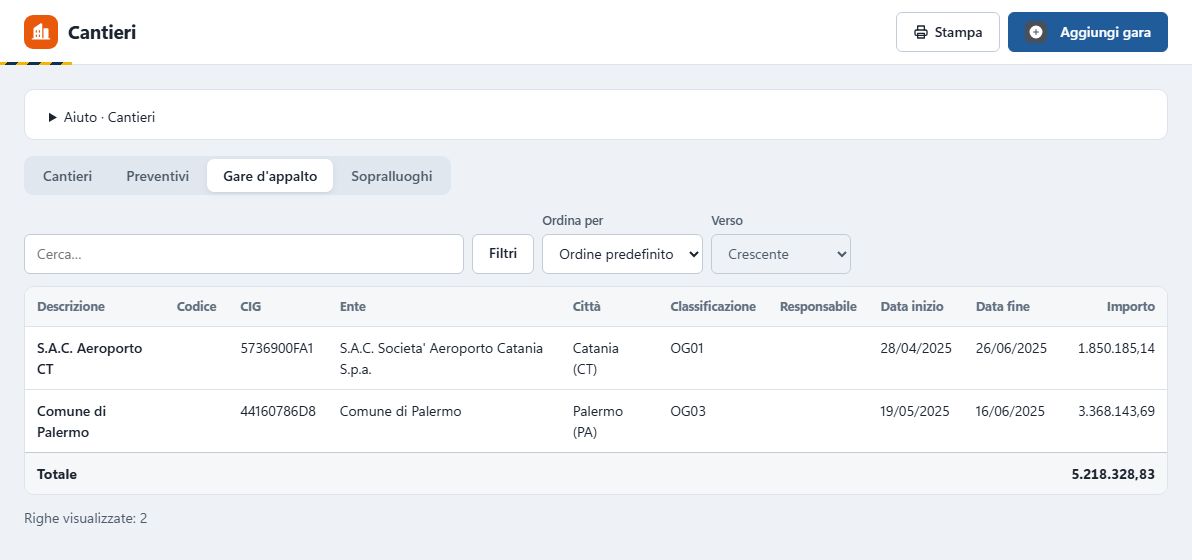Click the Righe visualizzate: 2 text
This screenshot has height=560, width=1192.
coord(86,518)
